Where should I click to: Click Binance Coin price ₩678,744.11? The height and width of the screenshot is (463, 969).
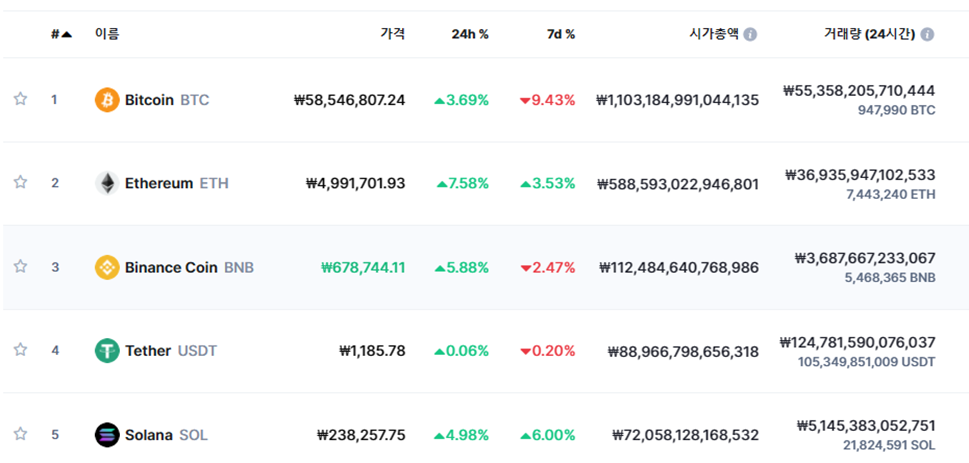click(x=363, y=267)
